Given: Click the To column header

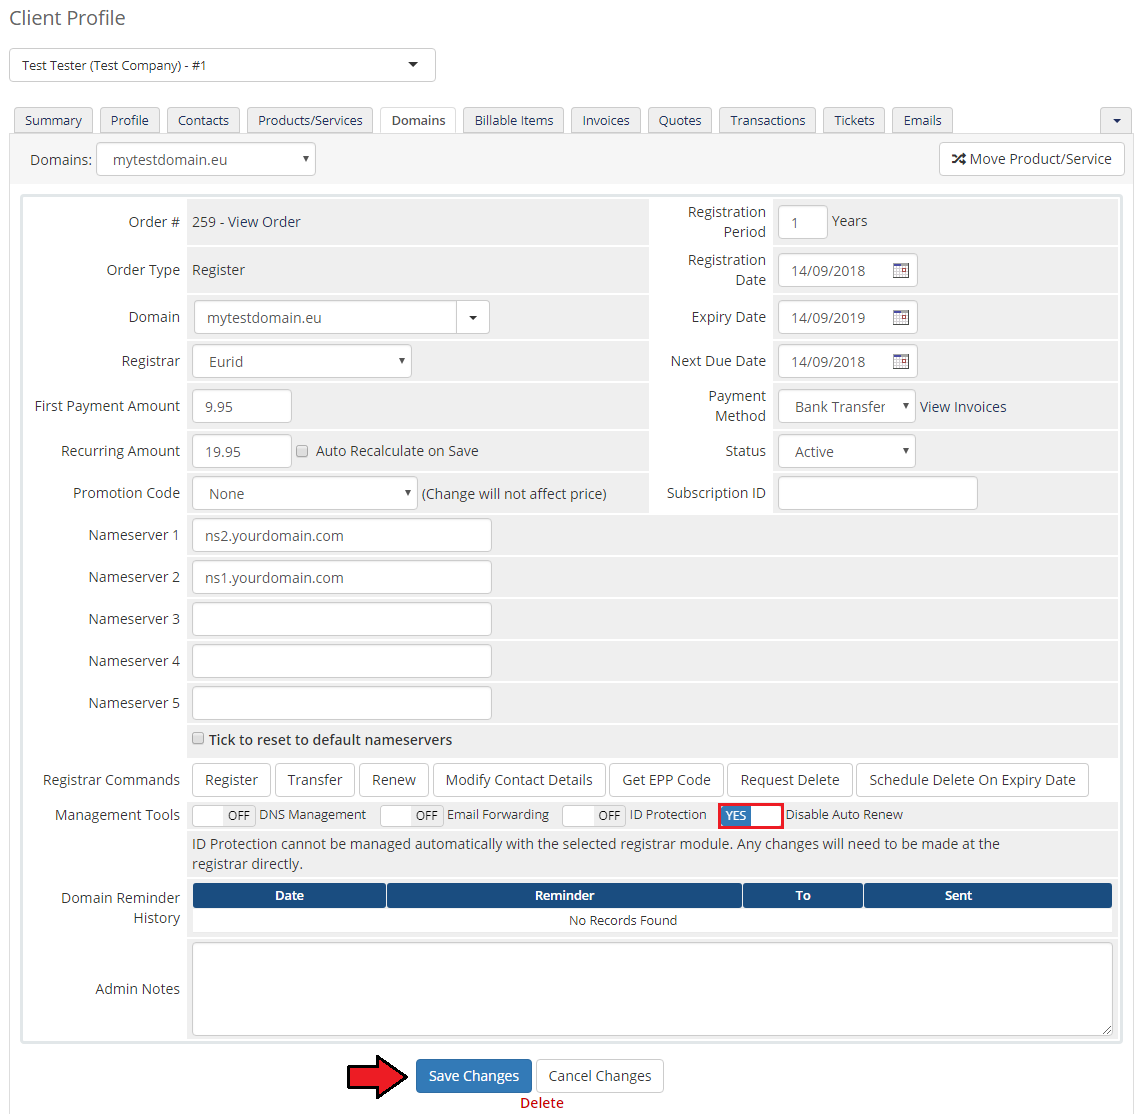Looking at the screenshot, I should (803, 895).
